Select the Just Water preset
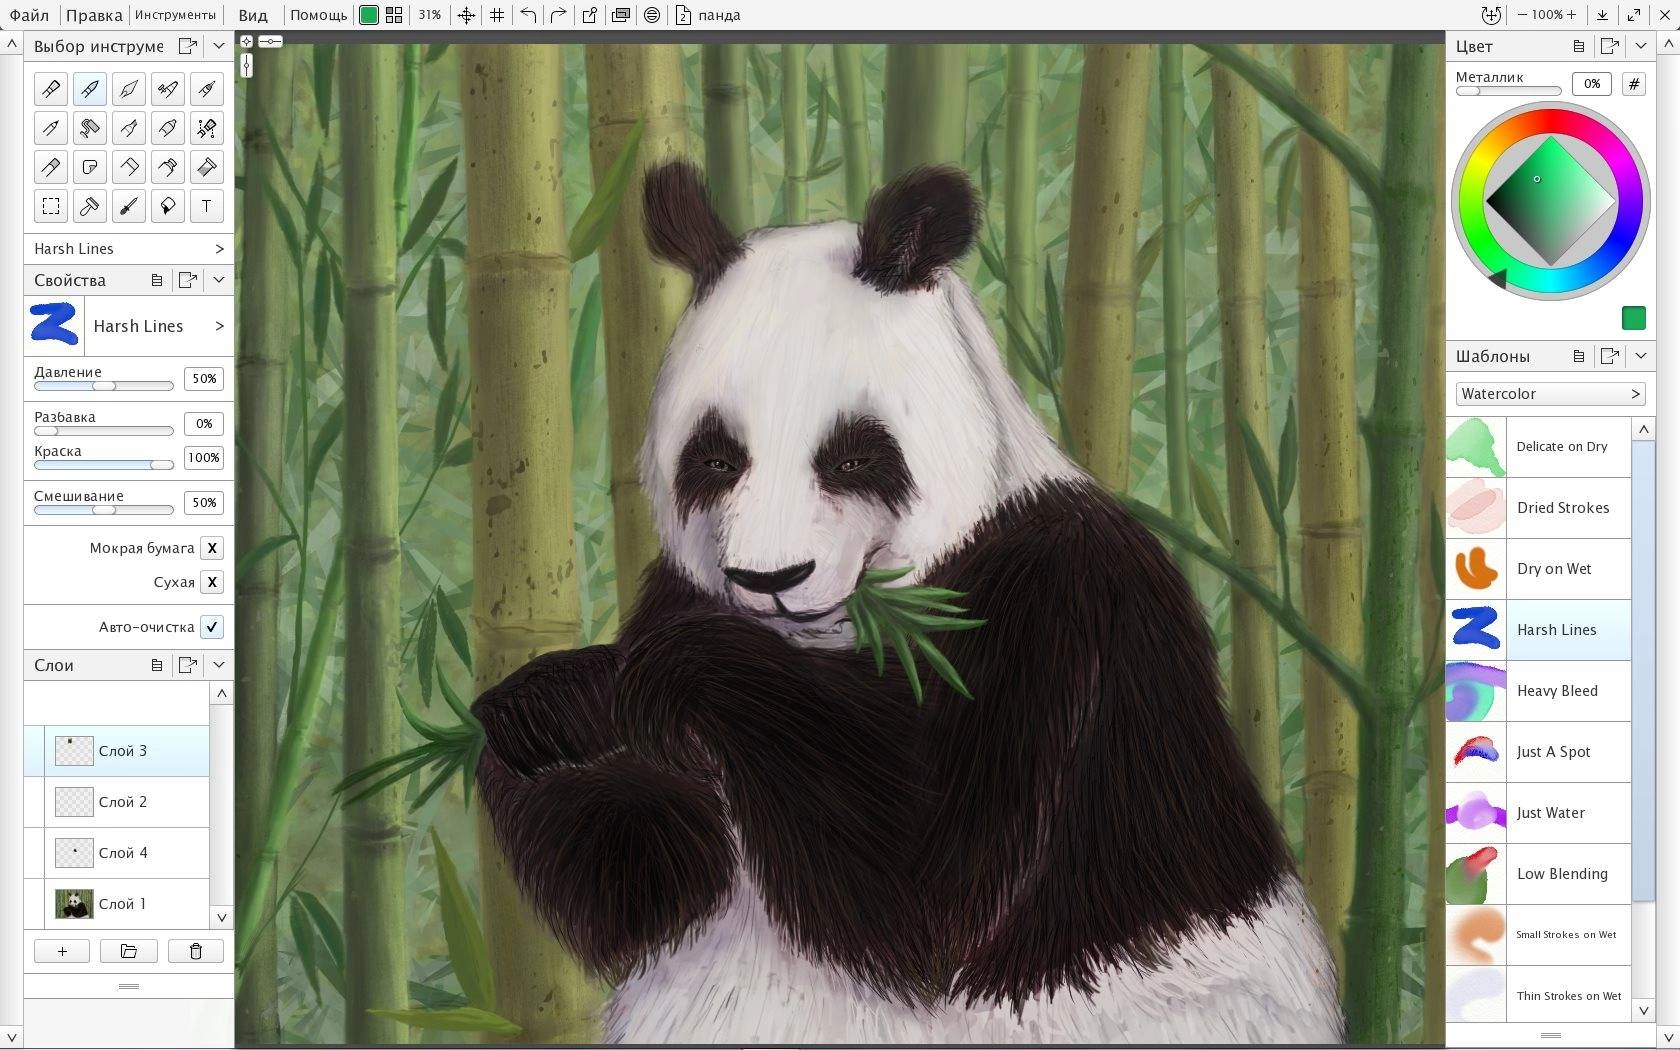 pos(1539,813)
